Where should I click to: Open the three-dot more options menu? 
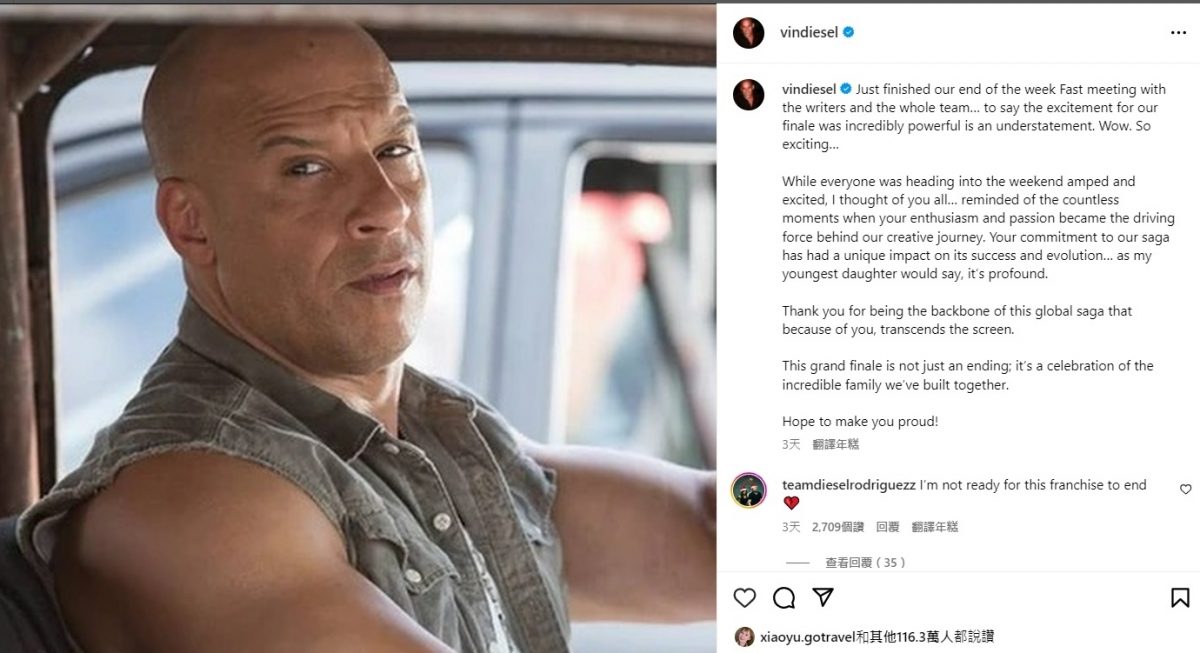point(1179,32)
